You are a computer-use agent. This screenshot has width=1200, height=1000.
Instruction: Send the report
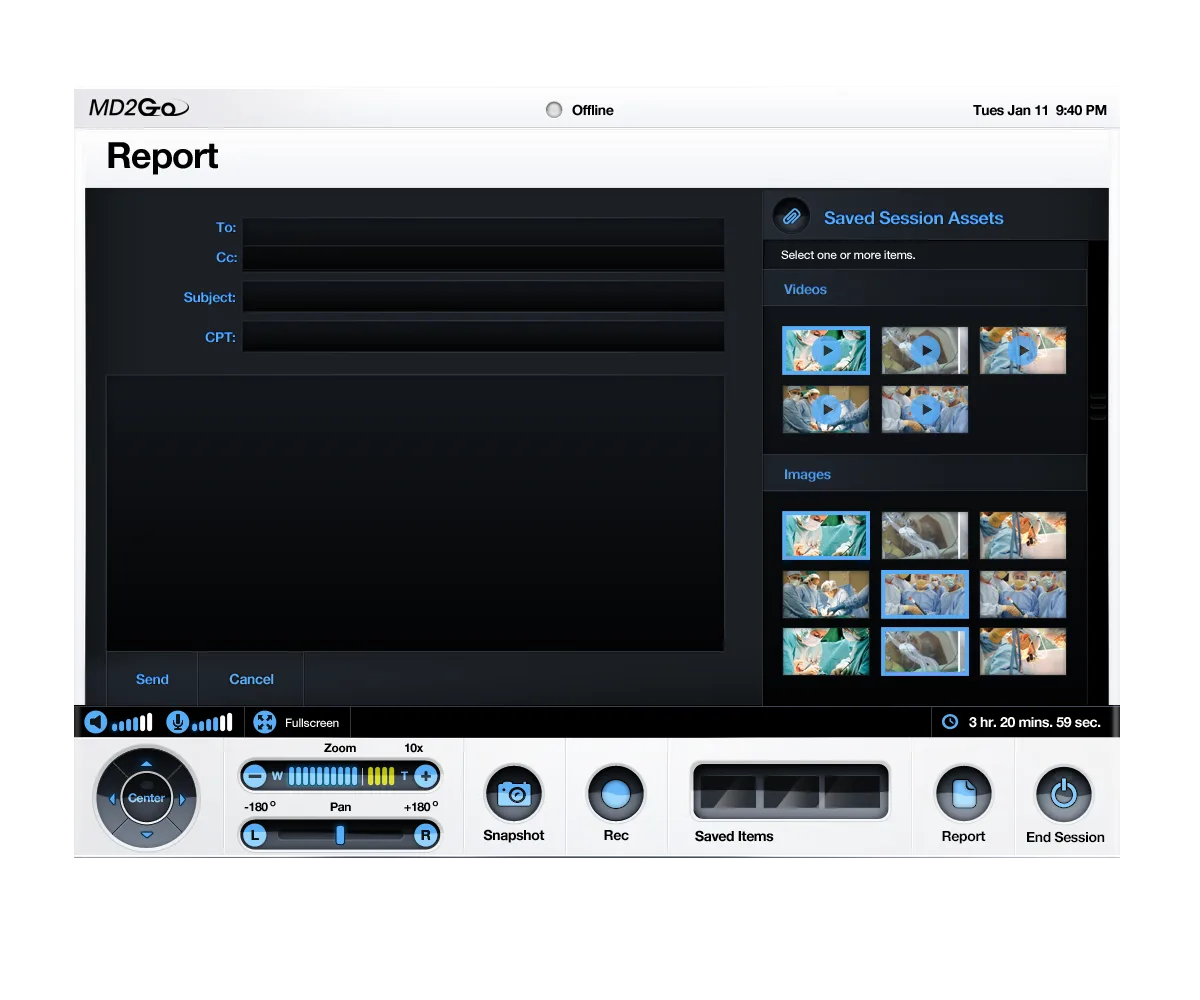[152, 679]
